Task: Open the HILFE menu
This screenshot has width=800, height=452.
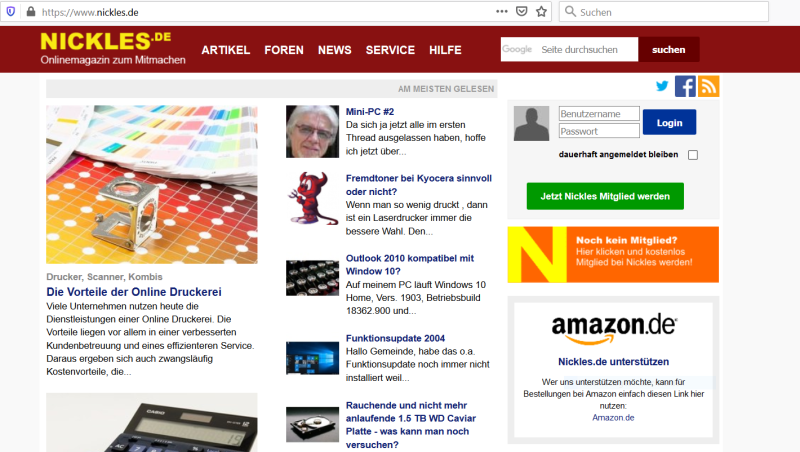Action: (x=445, y=50)
